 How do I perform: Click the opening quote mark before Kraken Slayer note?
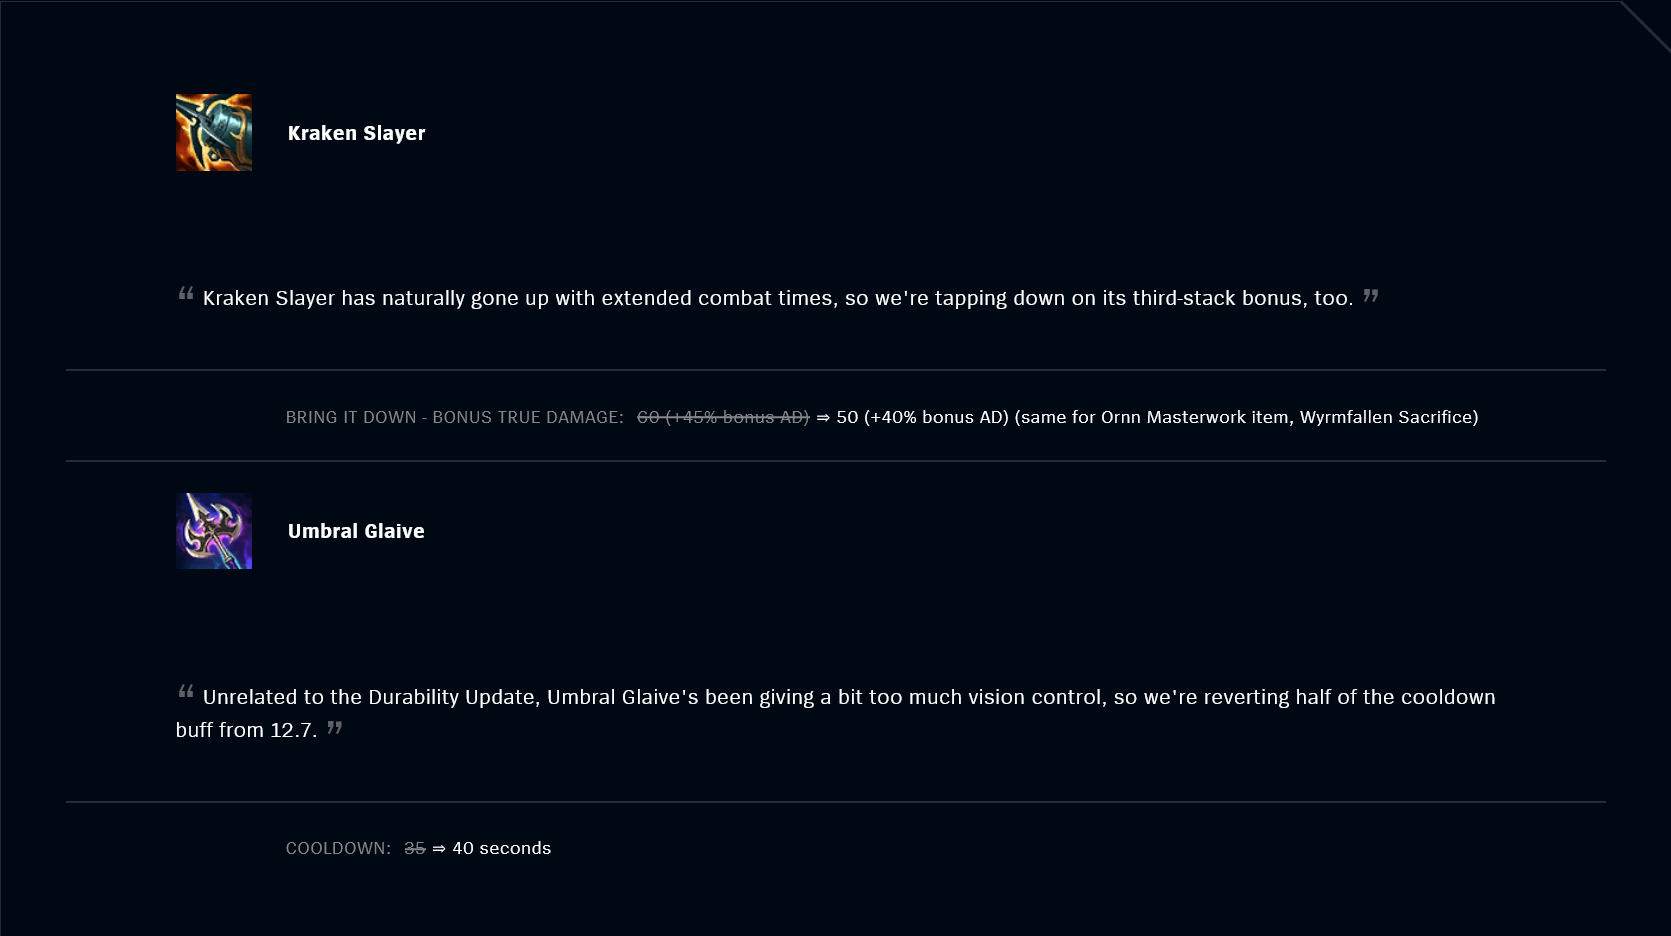point(186,294)
